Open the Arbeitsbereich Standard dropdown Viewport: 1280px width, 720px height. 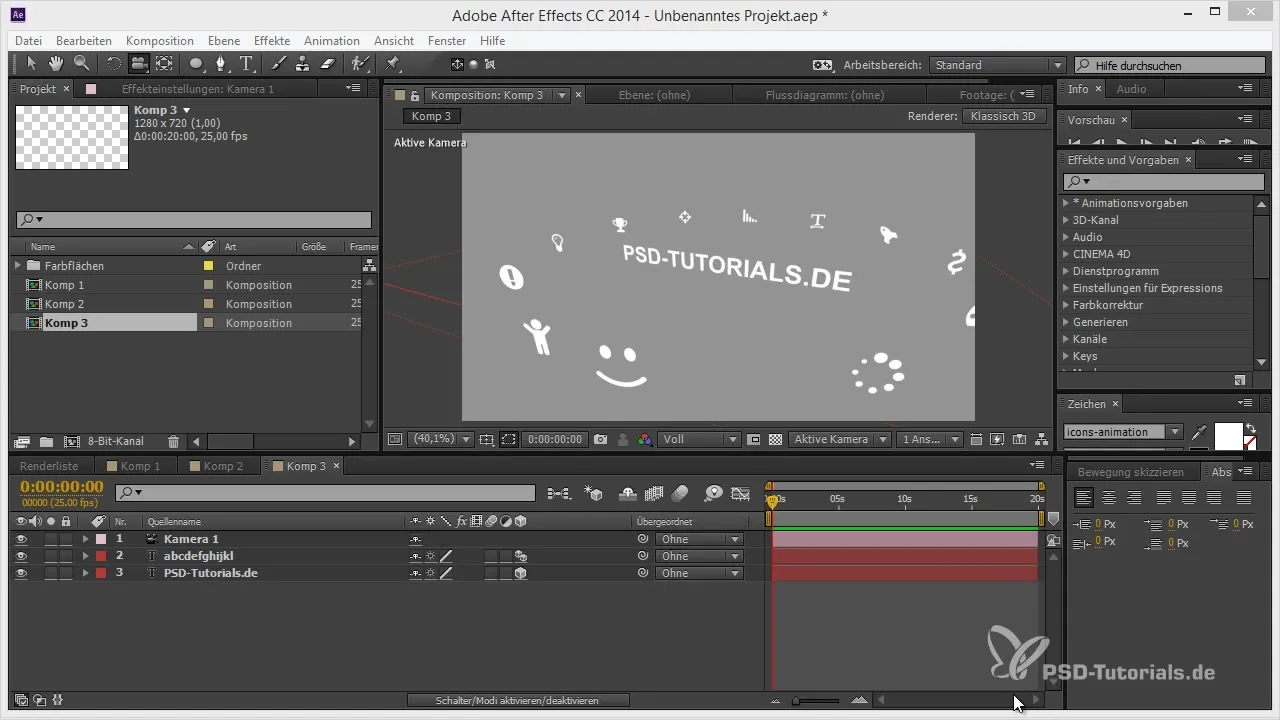tap(997, 65)
